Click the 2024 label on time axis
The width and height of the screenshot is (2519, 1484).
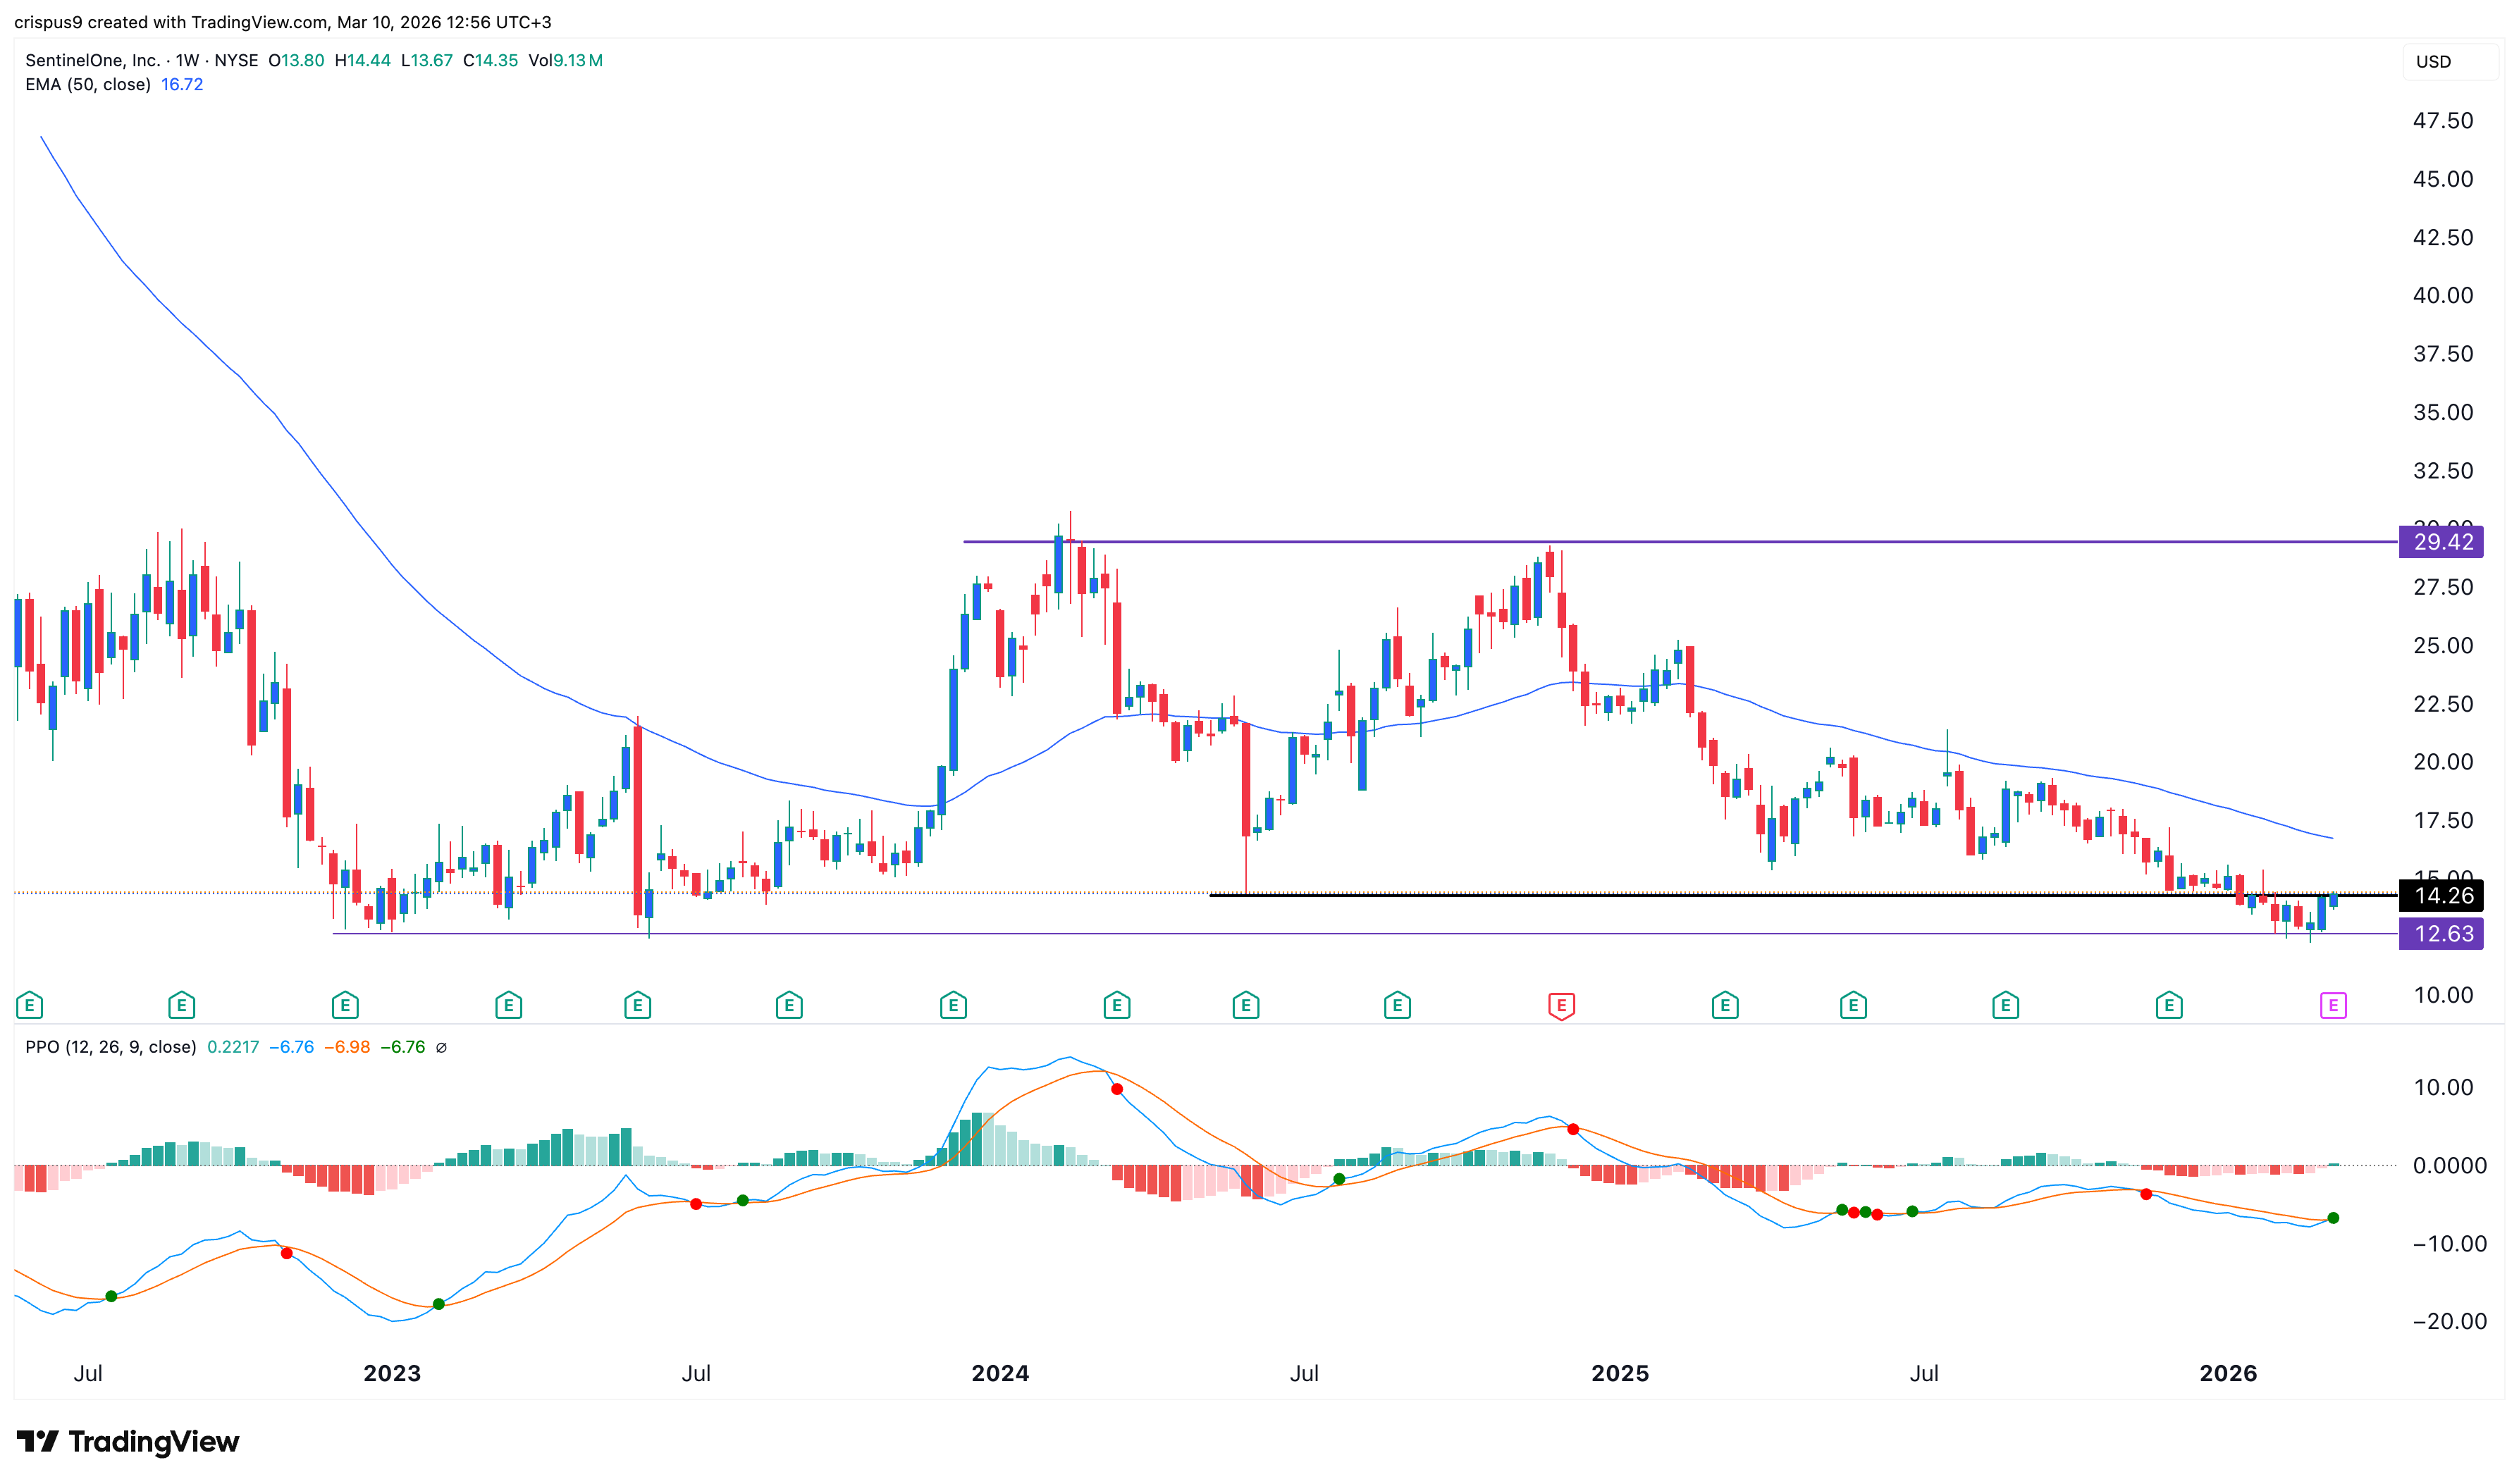tap(1000, 1373)
